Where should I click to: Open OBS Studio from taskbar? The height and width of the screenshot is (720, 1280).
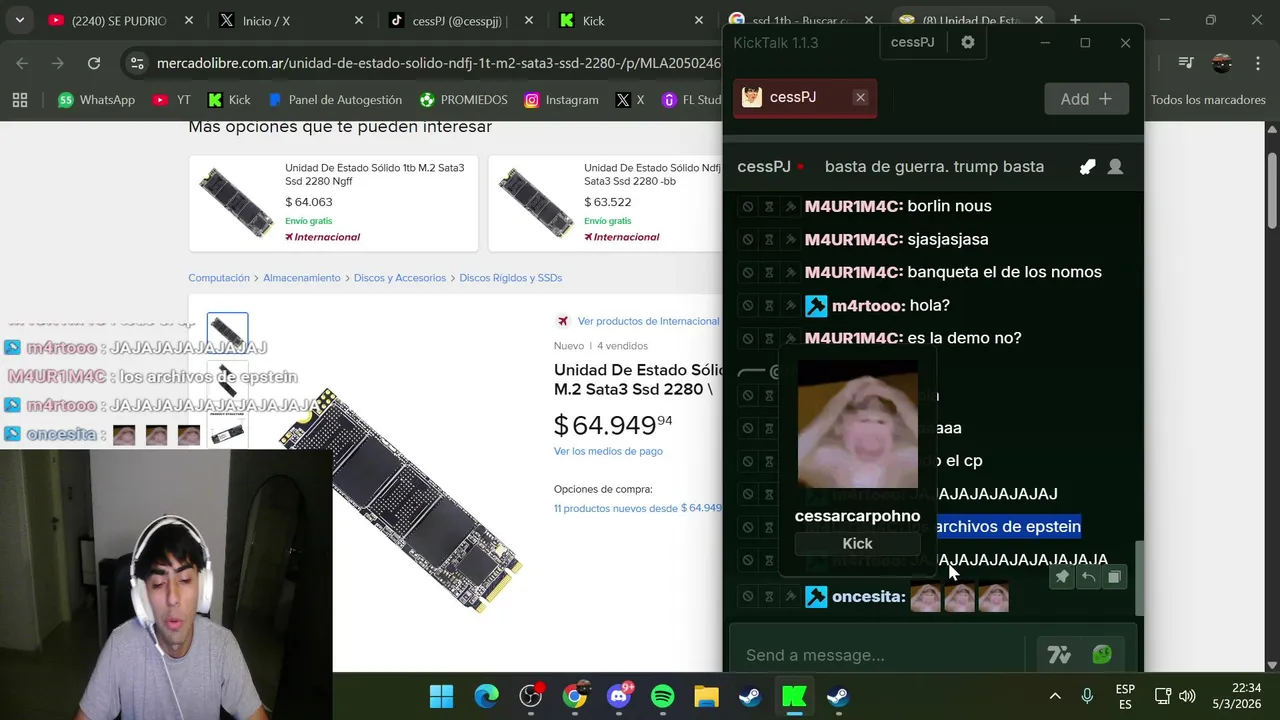pyautogui.click(x=530, y=696)
